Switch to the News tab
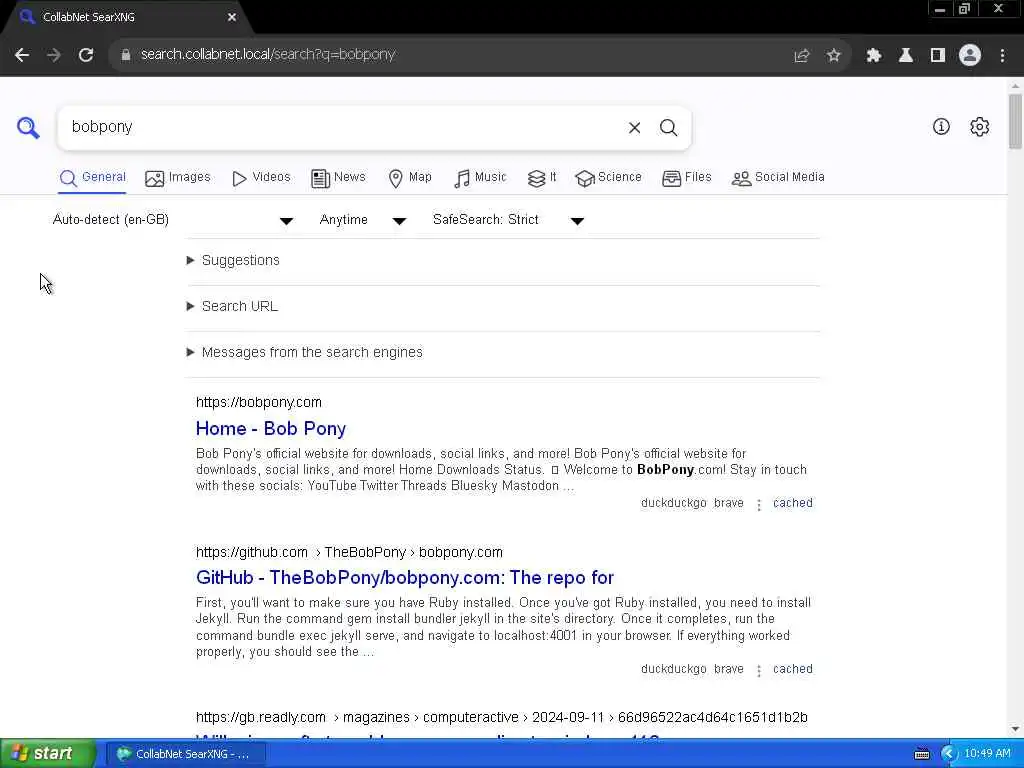Viewport: 1024px width, 768px height. point(338,178)
